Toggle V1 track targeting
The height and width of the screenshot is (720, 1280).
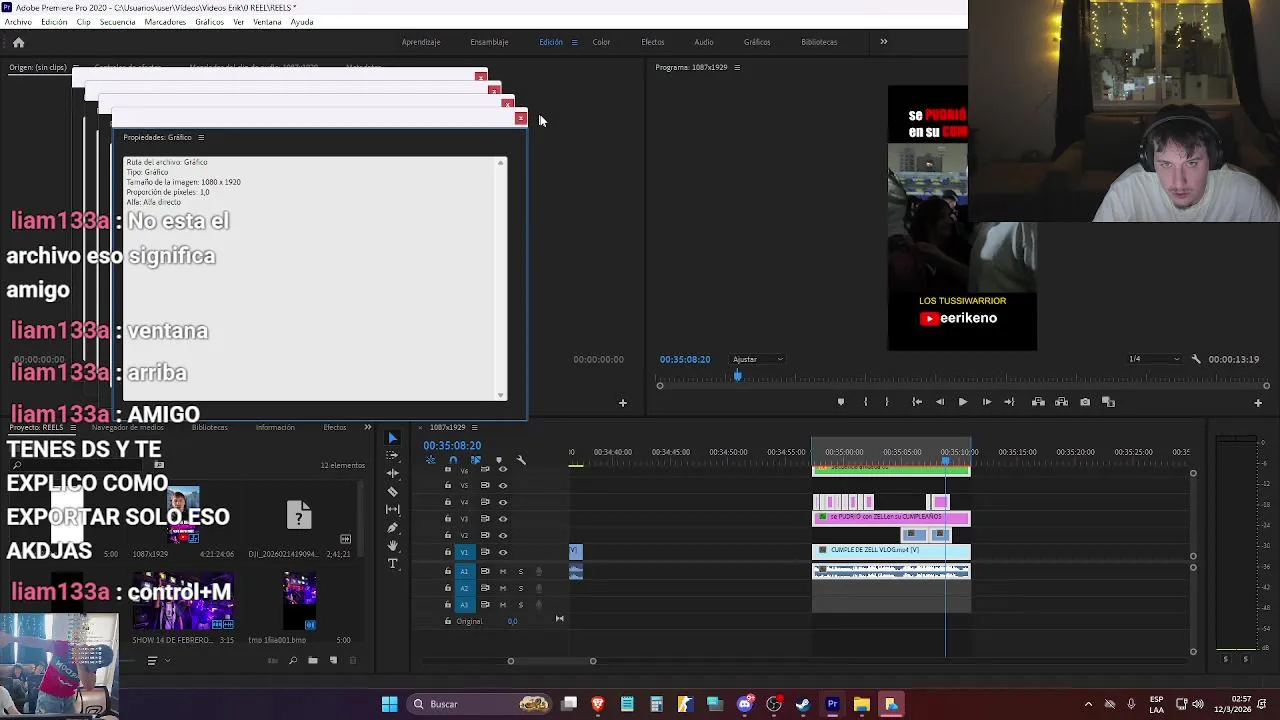tap(464, 552)
